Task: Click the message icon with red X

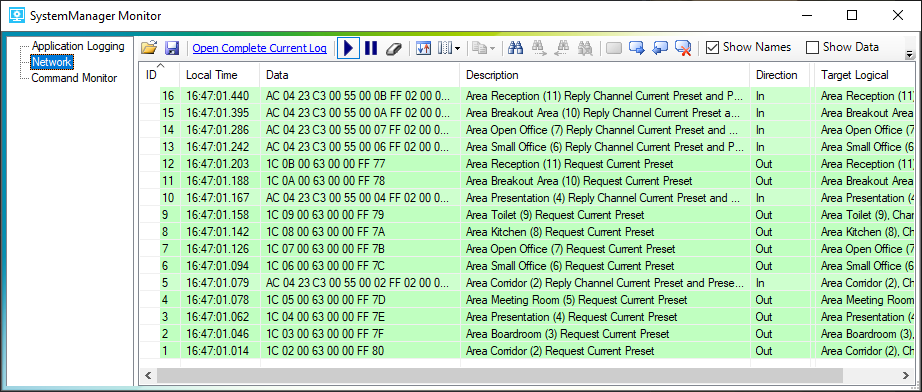Action: point(683,48)
